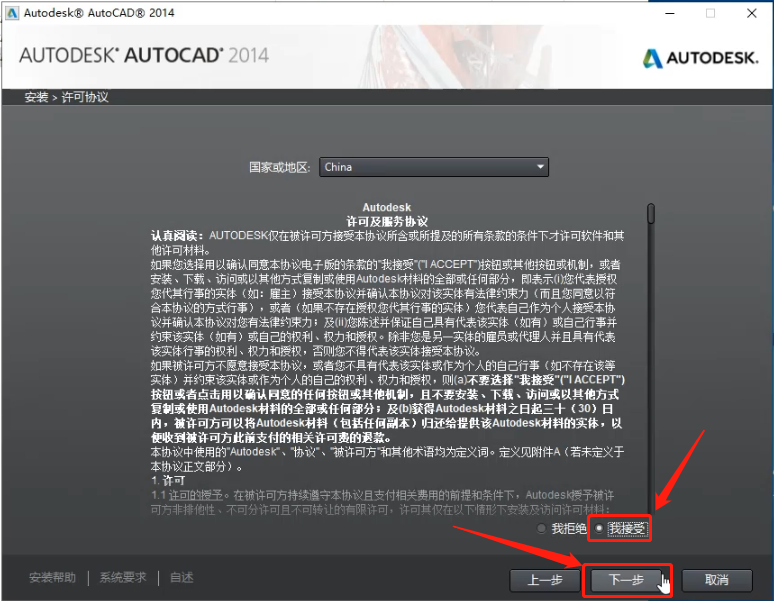Image resolution: width=774 pixels, height=601 pixels.
Task: Click the 下一步 (Next) button
Action: click(627, 580)
